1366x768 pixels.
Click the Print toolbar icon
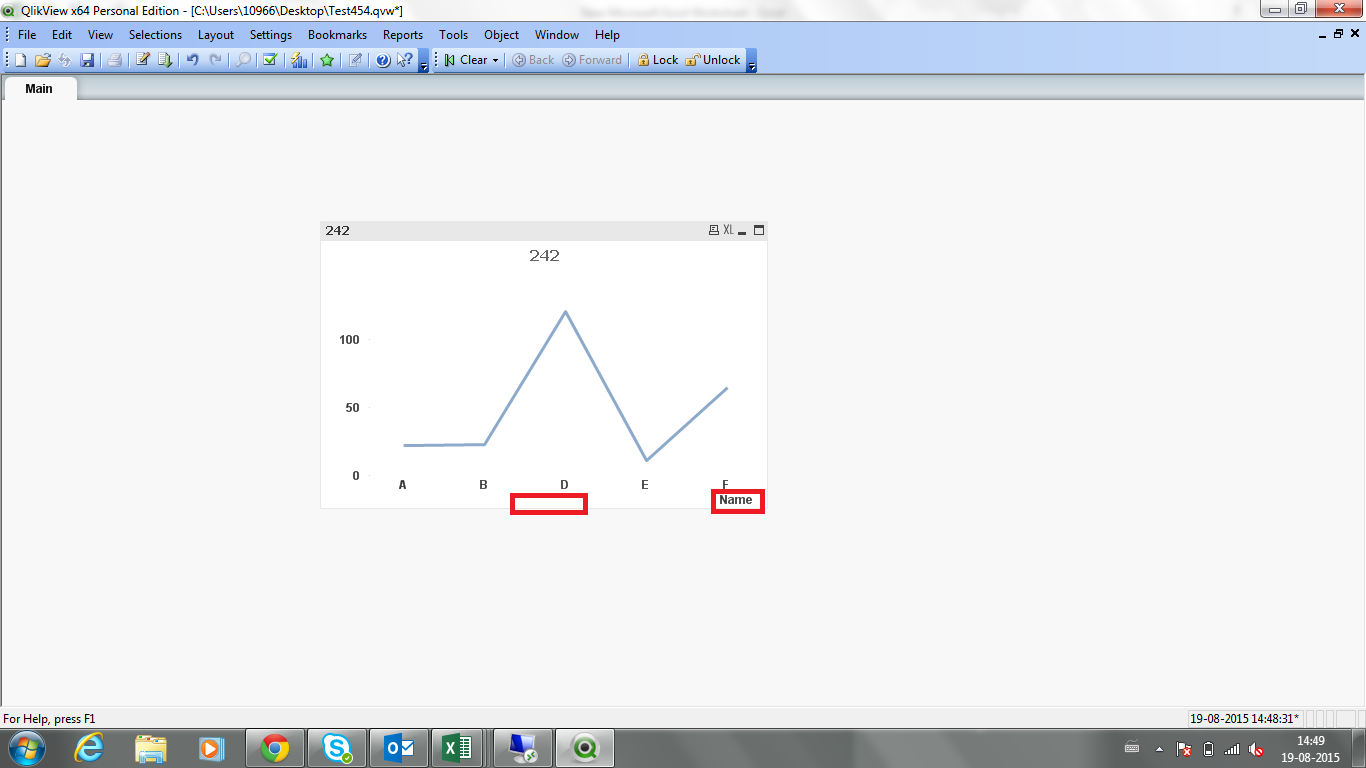(114, 60)
